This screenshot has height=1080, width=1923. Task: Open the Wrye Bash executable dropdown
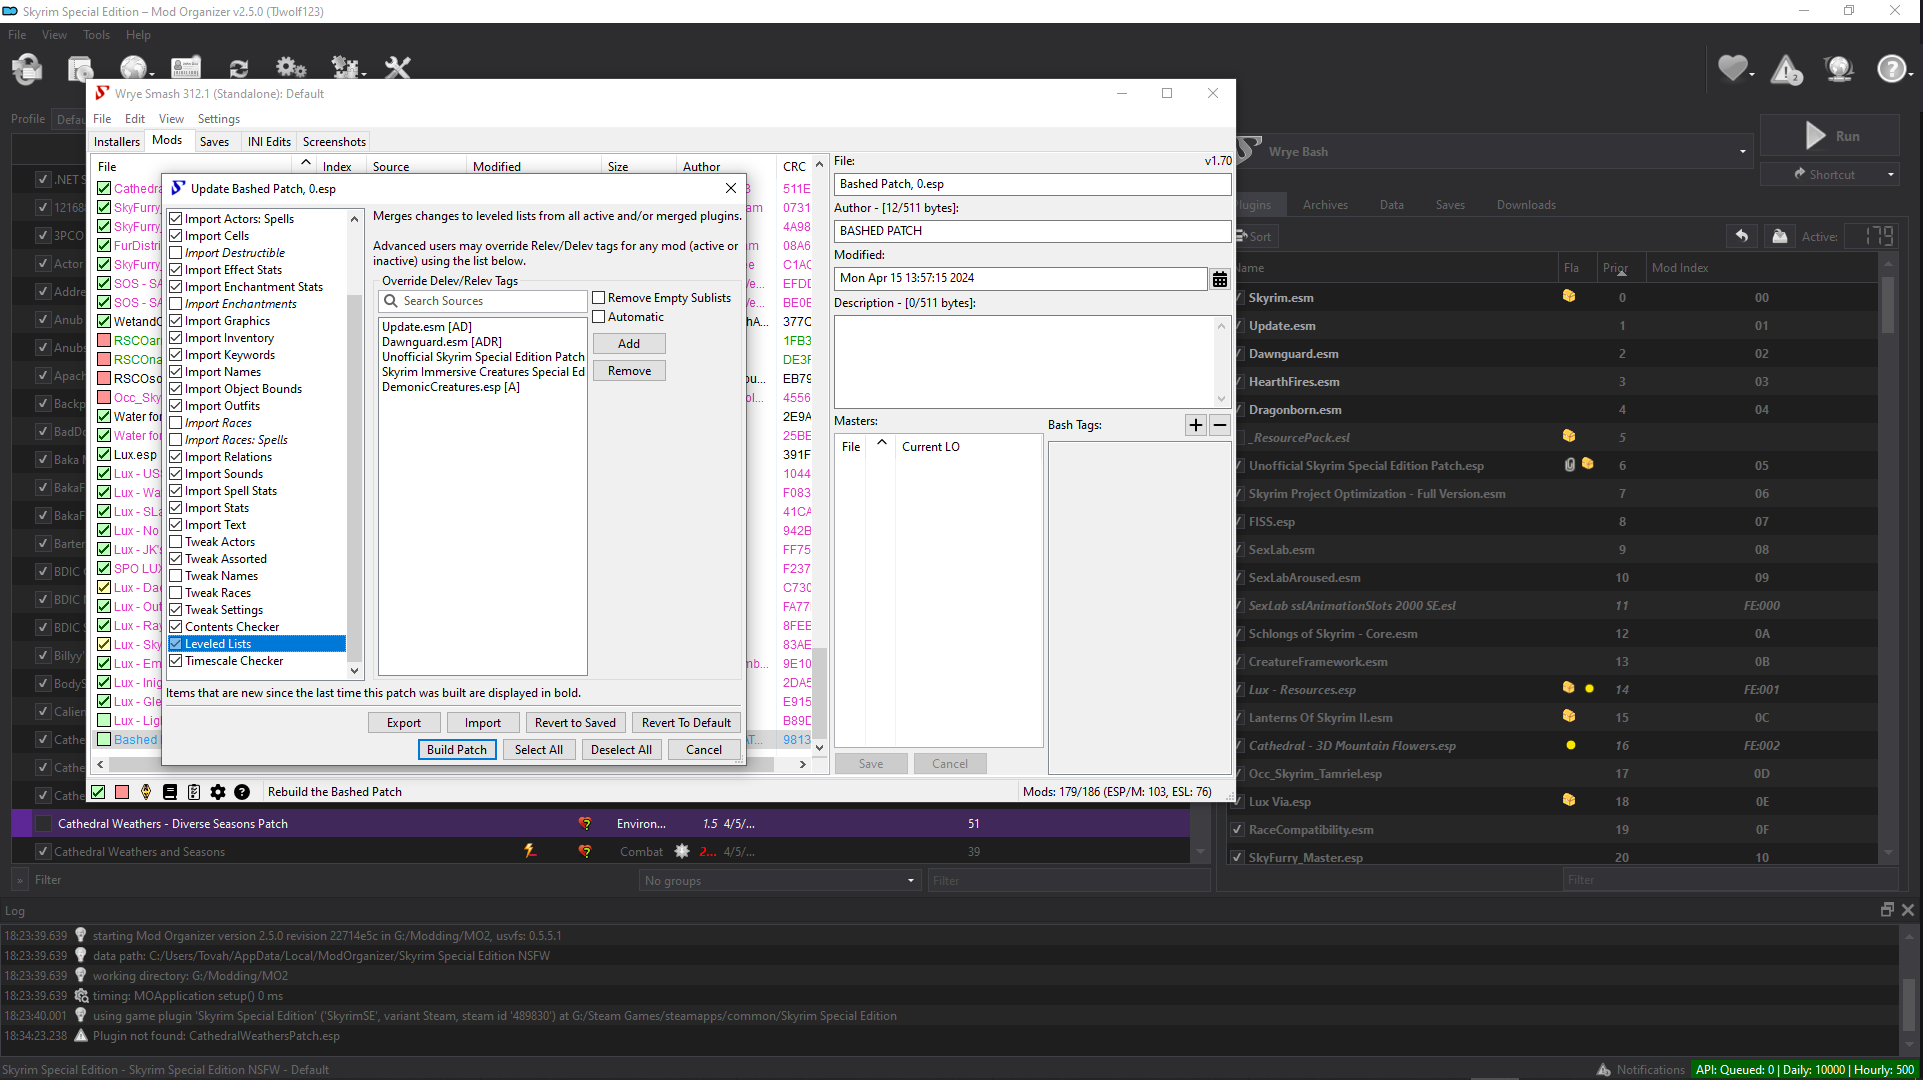1743,152
